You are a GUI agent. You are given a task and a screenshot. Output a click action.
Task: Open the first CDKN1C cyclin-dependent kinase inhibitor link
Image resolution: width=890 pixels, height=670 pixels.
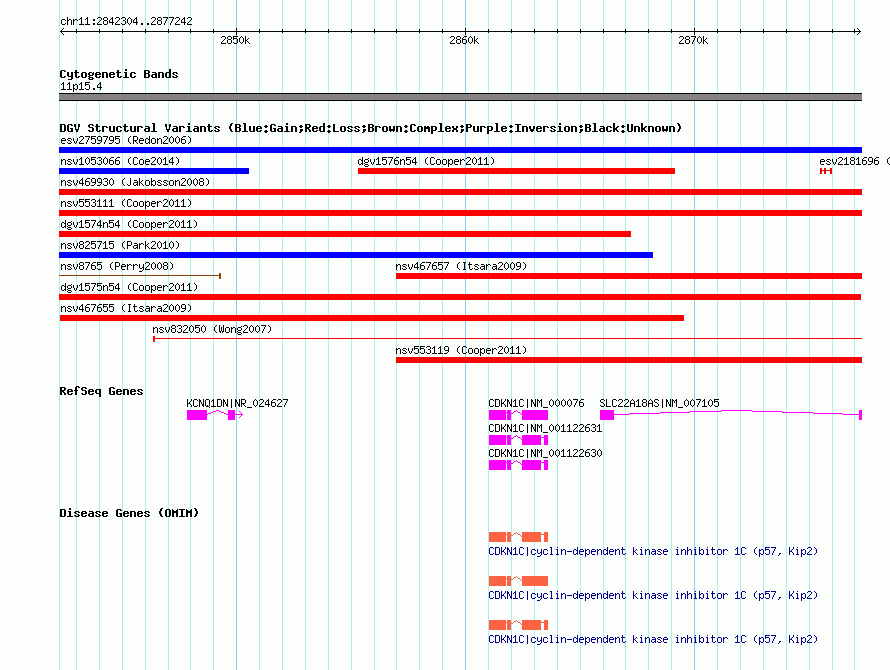pos(653,551)
